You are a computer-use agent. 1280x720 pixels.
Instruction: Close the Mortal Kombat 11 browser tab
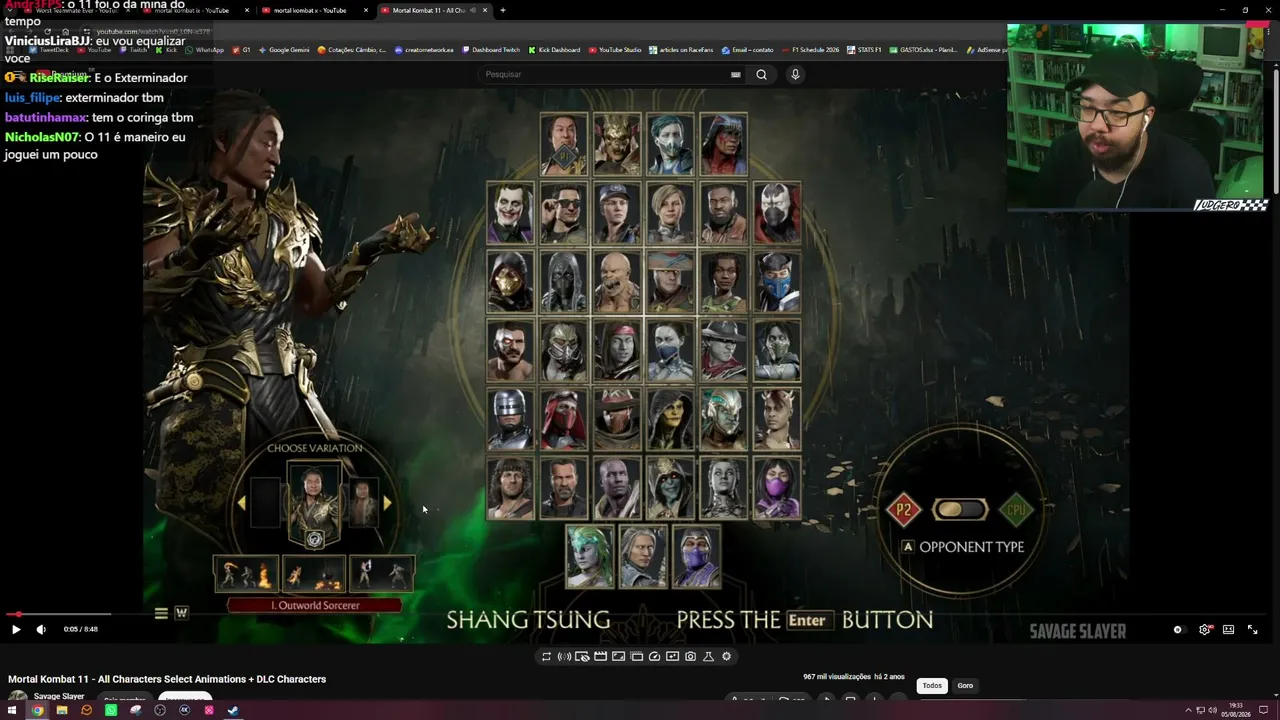point(485,10)
